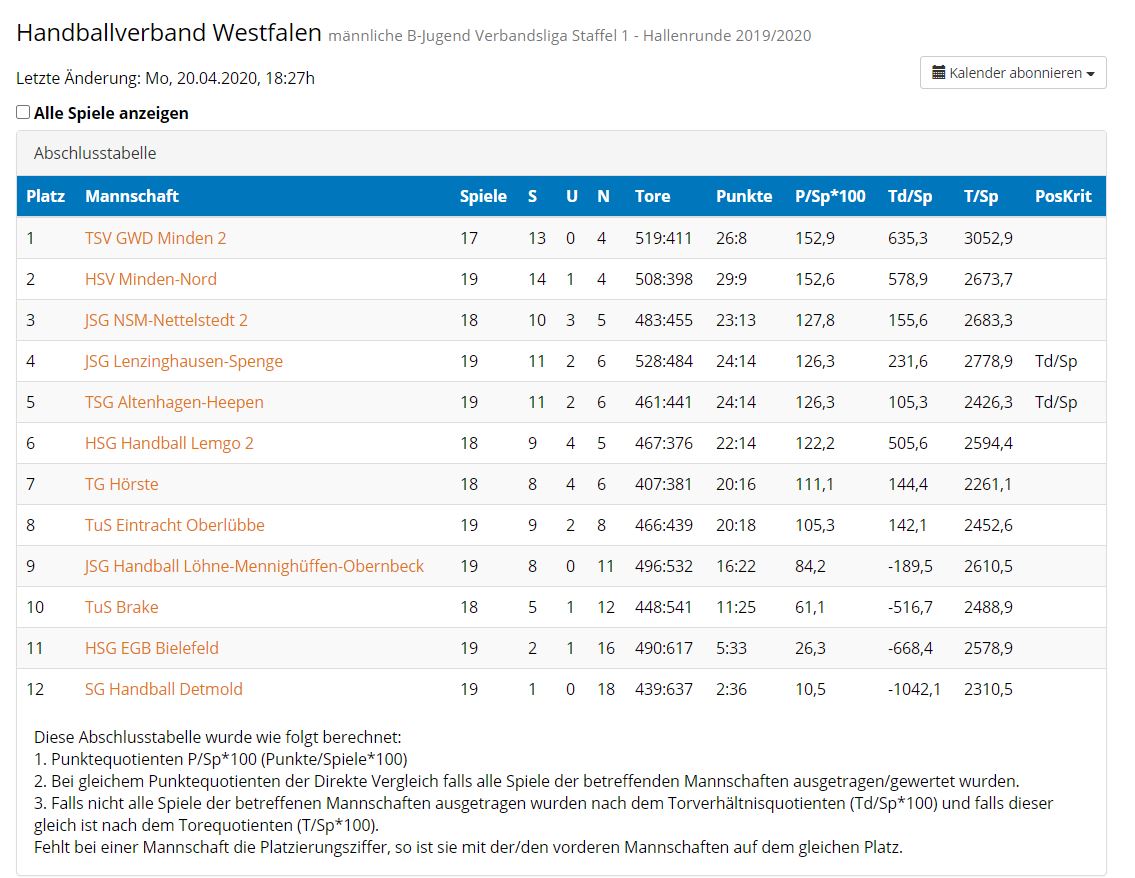Image resolution: width=1135 pixels, height=878 pixels.
Task: Open team TG Hörste
Action: pyautogui.click(x=121, y=484)
